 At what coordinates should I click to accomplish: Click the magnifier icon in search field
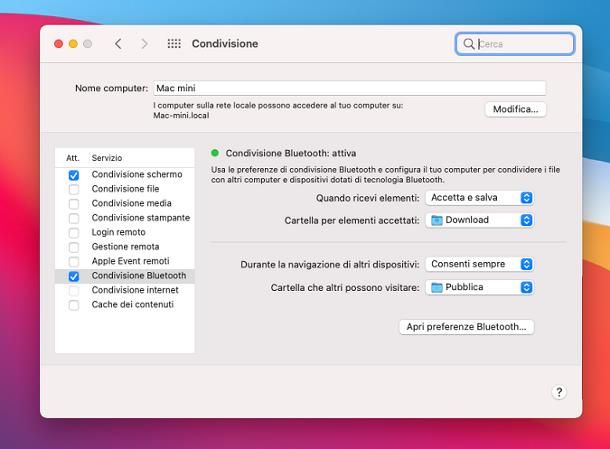point(469,44)
